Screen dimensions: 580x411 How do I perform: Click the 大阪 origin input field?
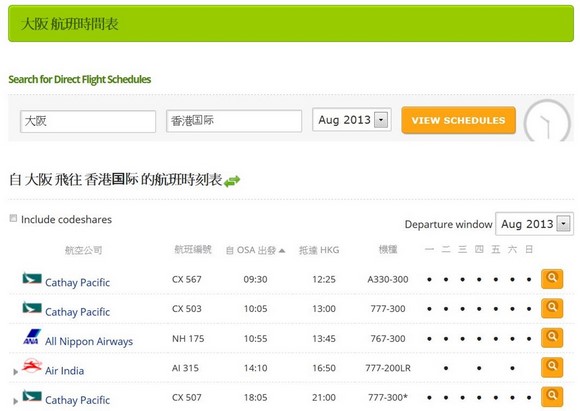(x=88, y=121)
